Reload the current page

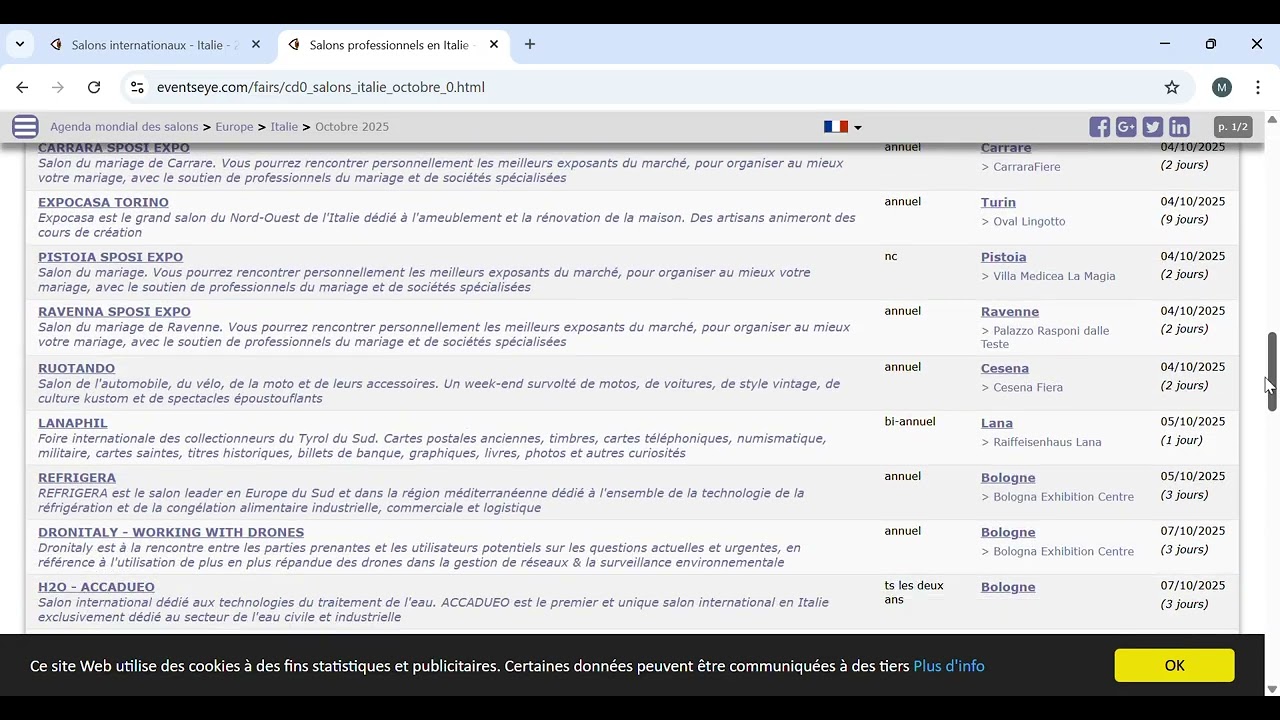pos(94,87)
